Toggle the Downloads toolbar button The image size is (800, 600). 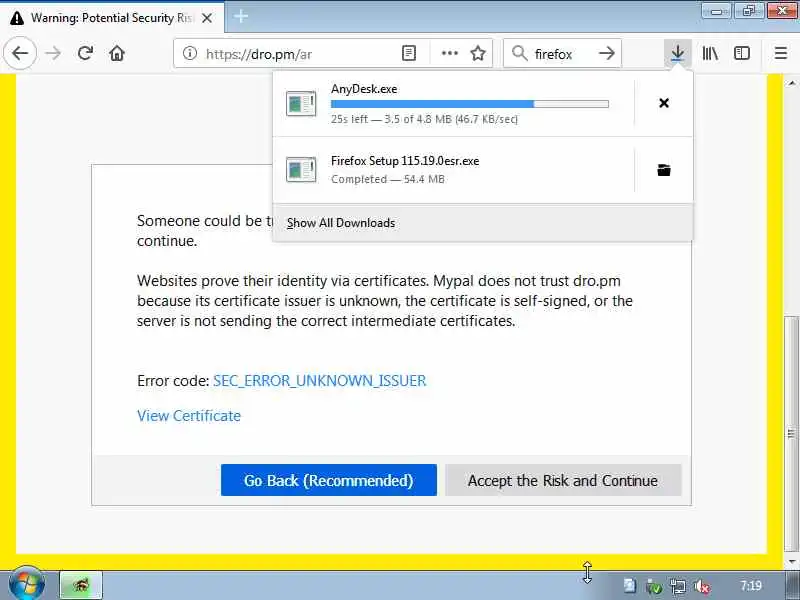coord(678,53)
